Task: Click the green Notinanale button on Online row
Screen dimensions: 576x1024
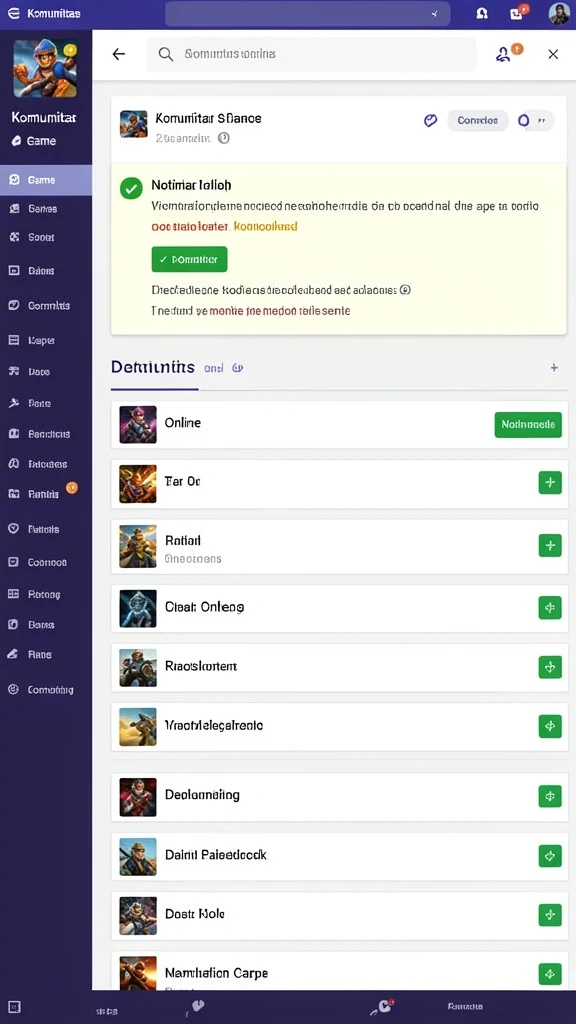Action: point(528,424)
